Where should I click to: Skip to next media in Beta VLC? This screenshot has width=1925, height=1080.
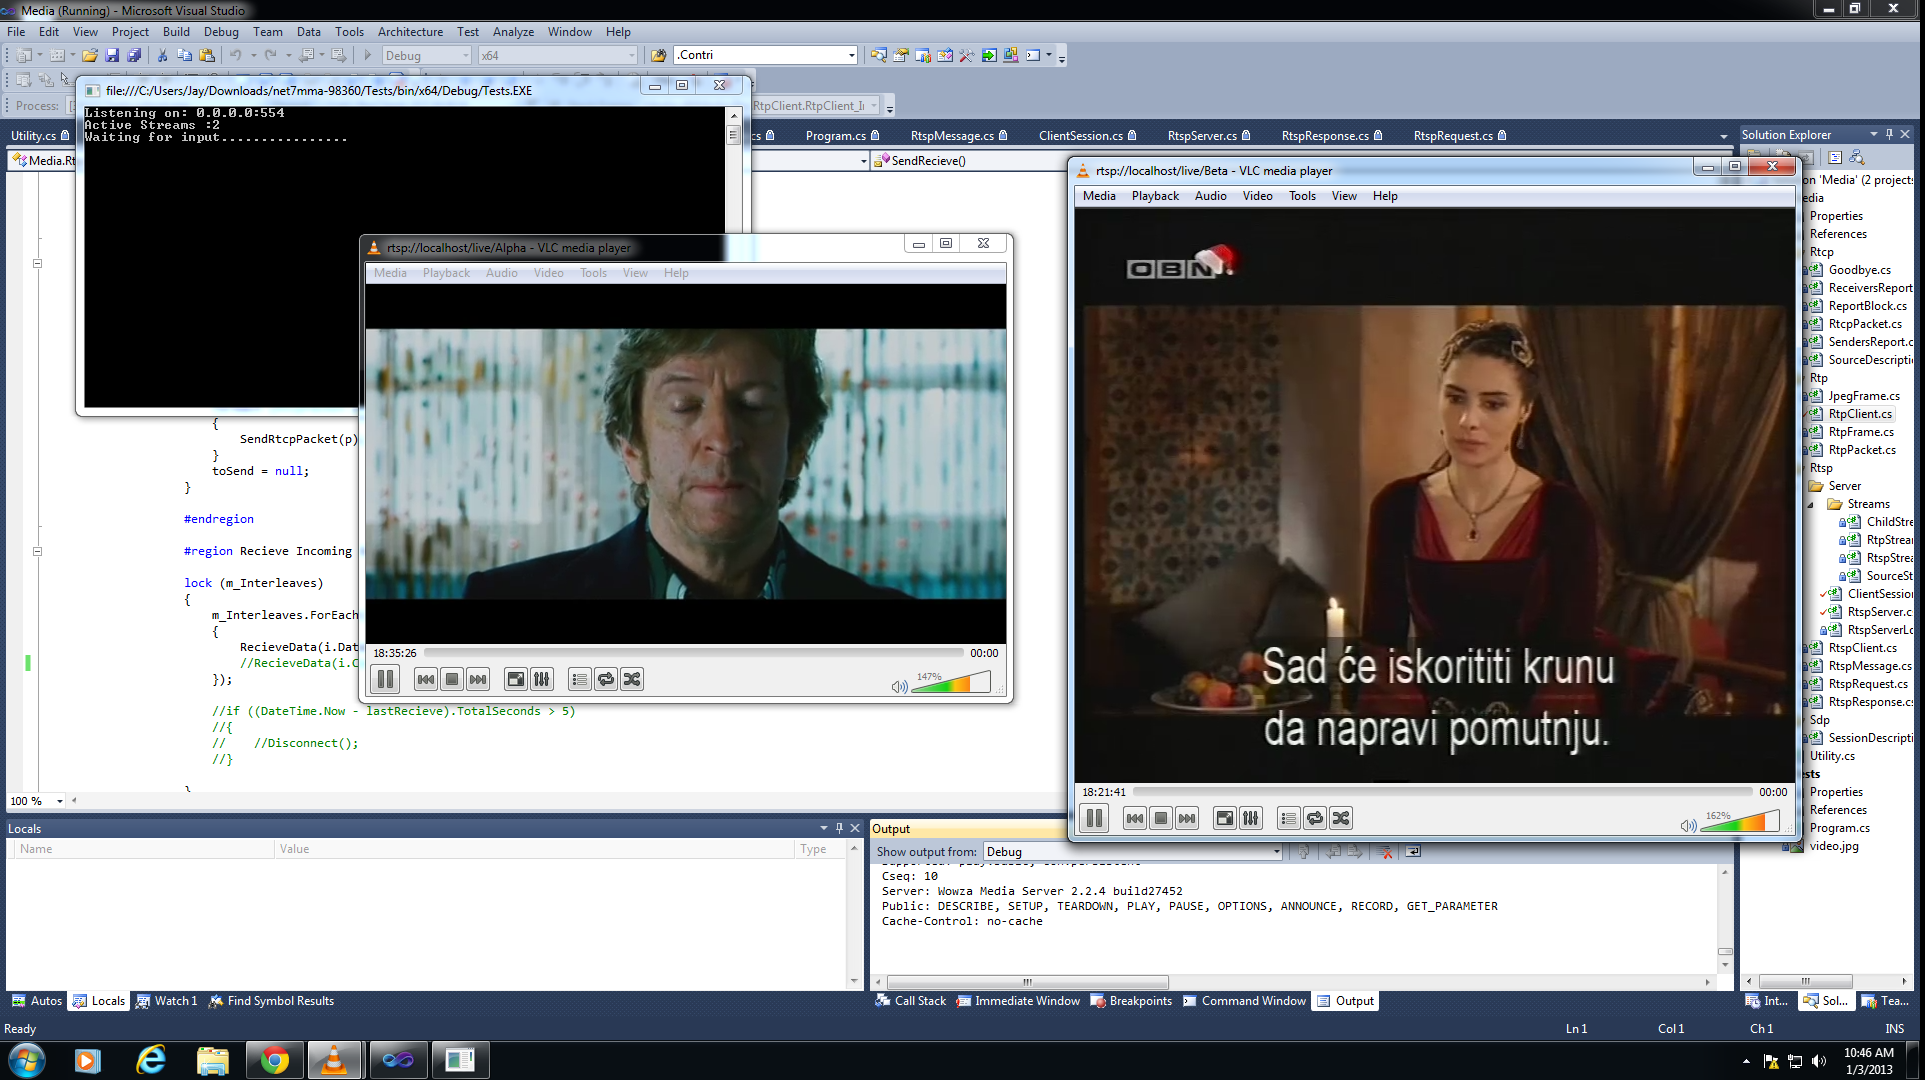coord(1187,819)
